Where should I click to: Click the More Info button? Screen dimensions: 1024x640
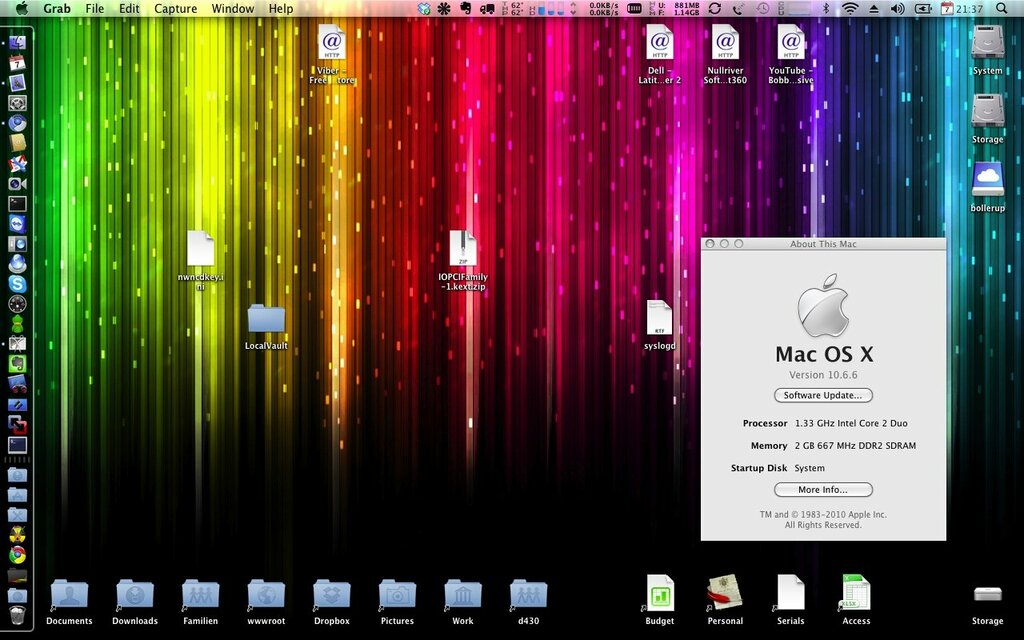823,490
